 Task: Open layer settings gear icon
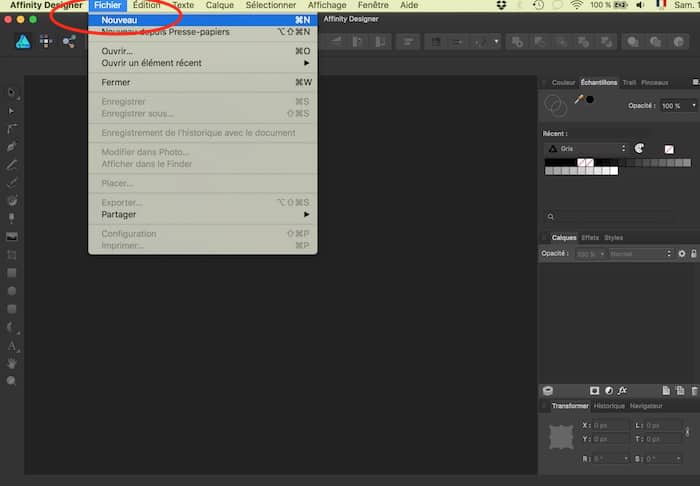tap(682, 253)
